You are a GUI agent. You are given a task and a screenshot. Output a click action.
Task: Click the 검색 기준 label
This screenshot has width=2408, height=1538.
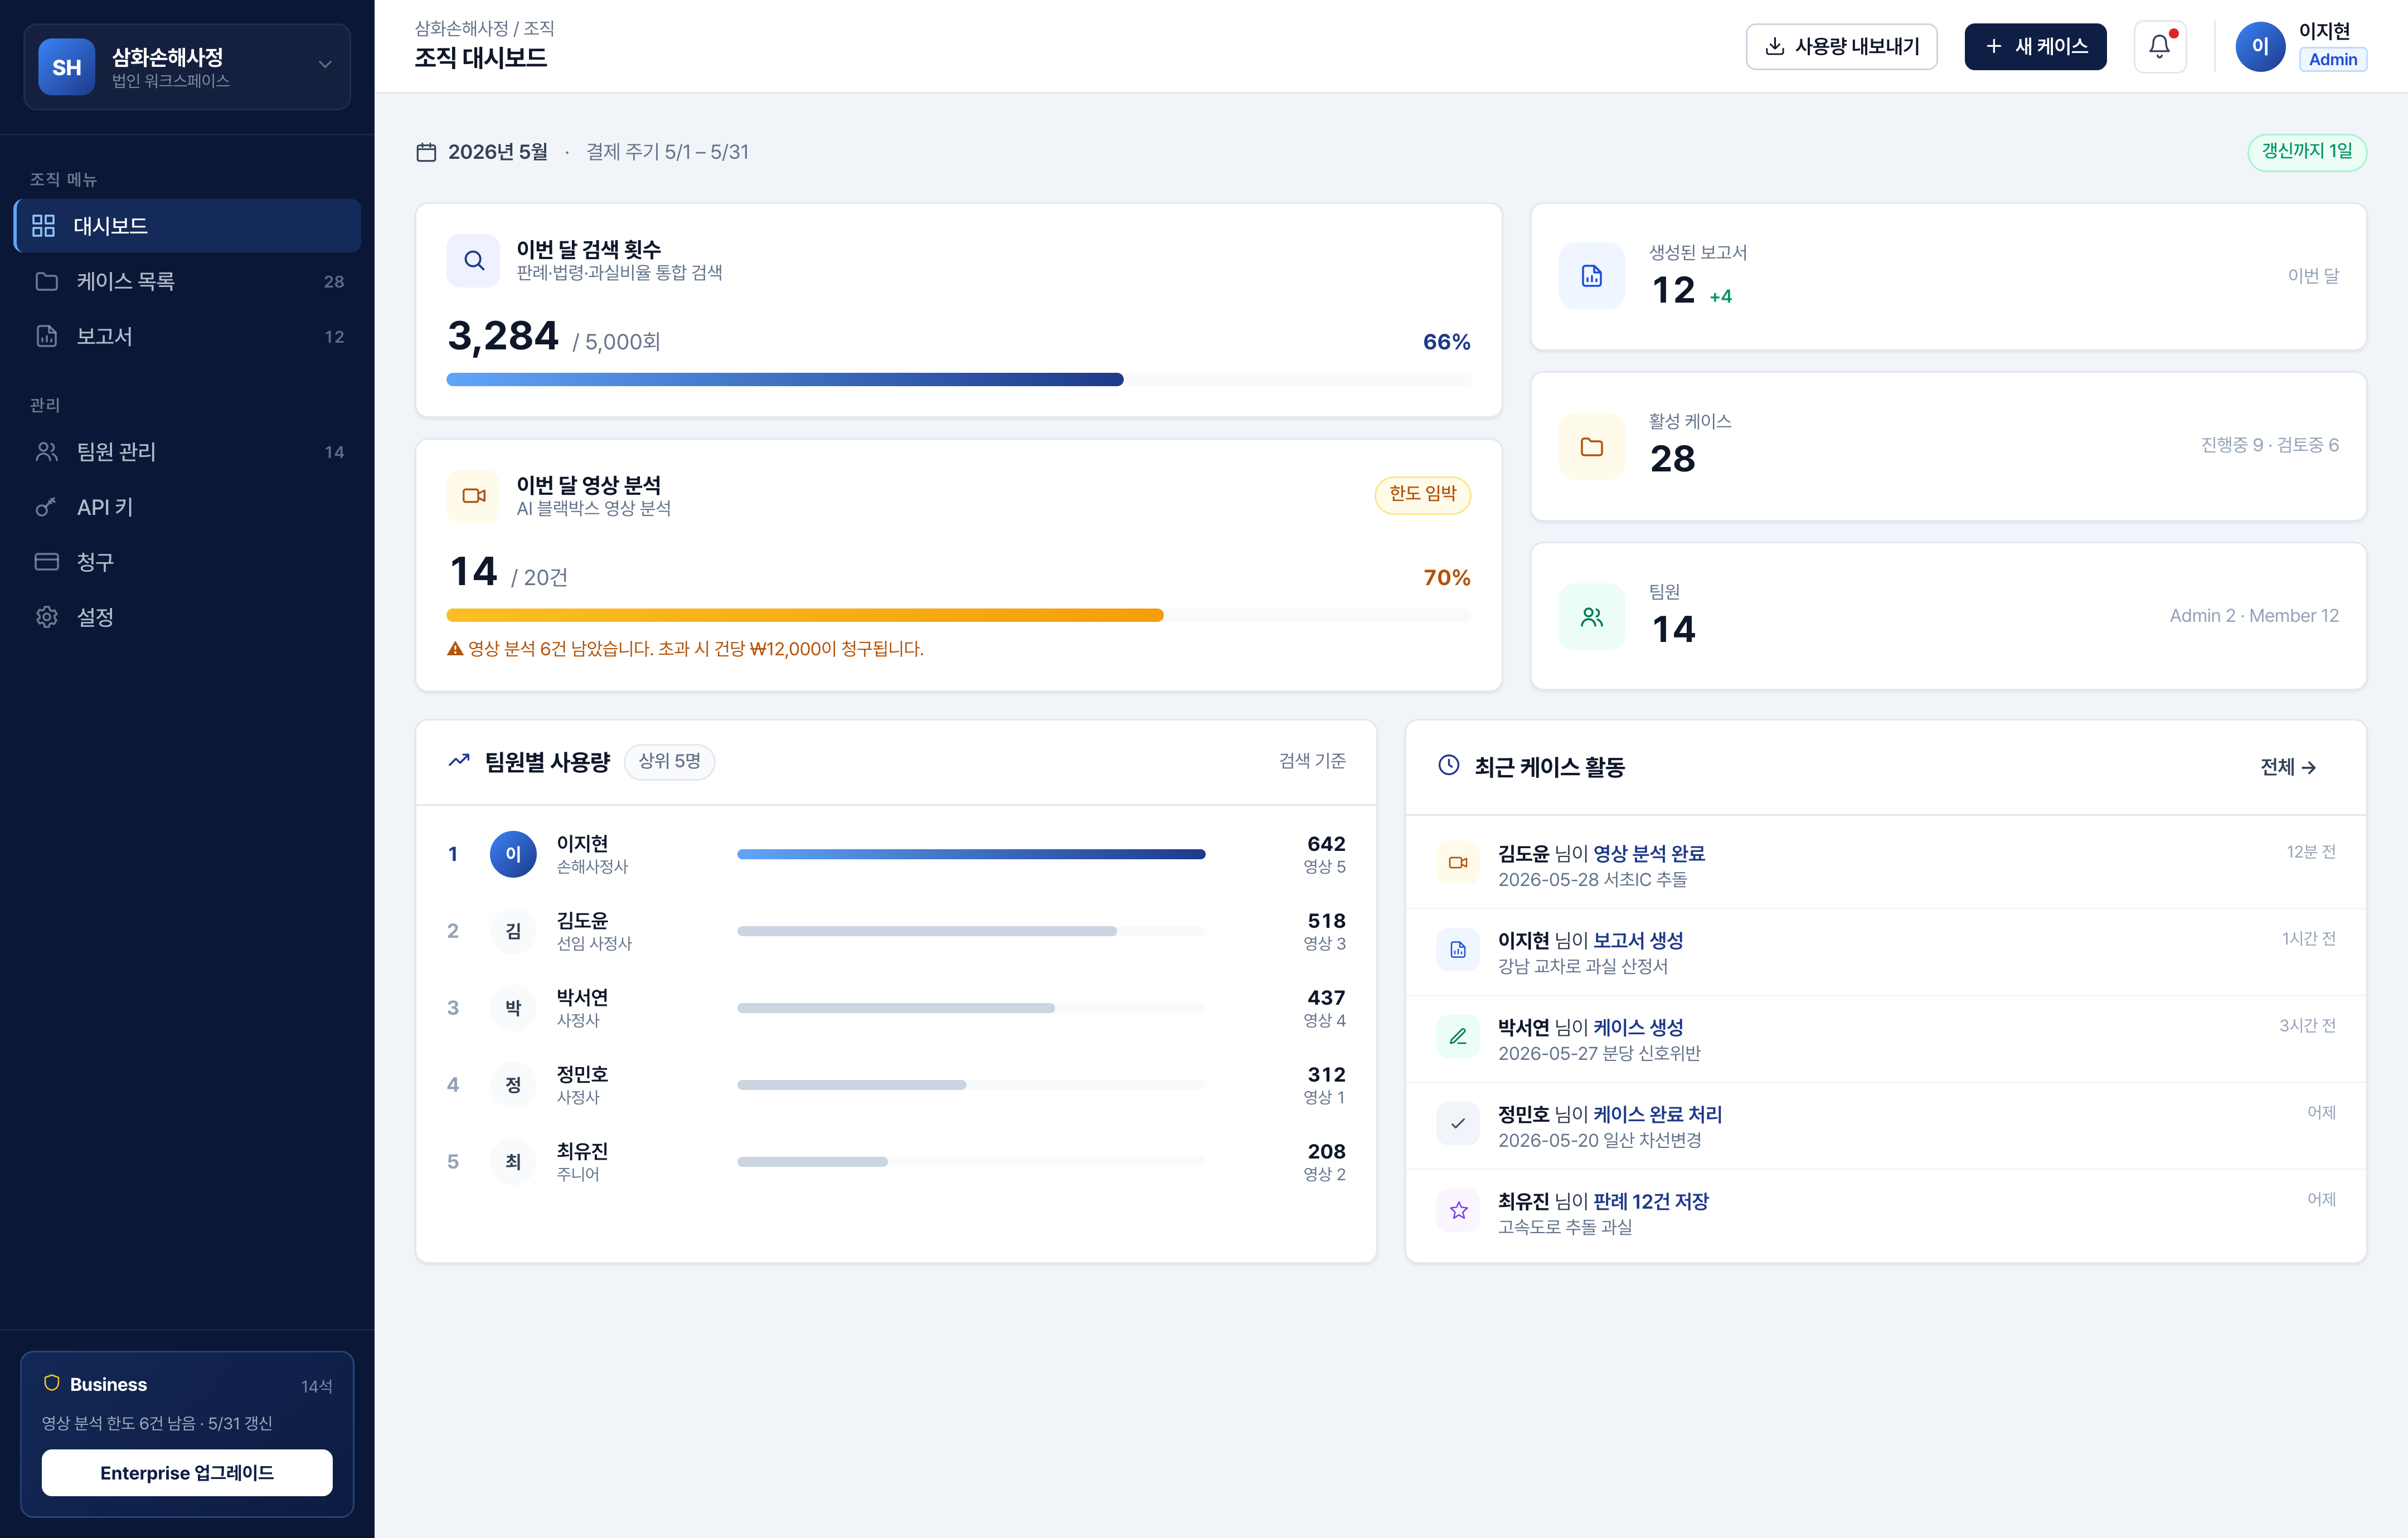coord(1312,761)
